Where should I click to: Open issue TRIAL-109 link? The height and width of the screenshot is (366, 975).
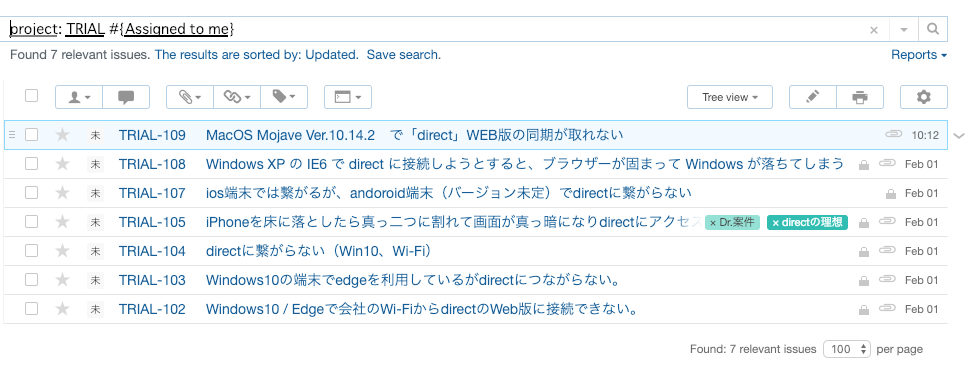(x=152, y=135)
